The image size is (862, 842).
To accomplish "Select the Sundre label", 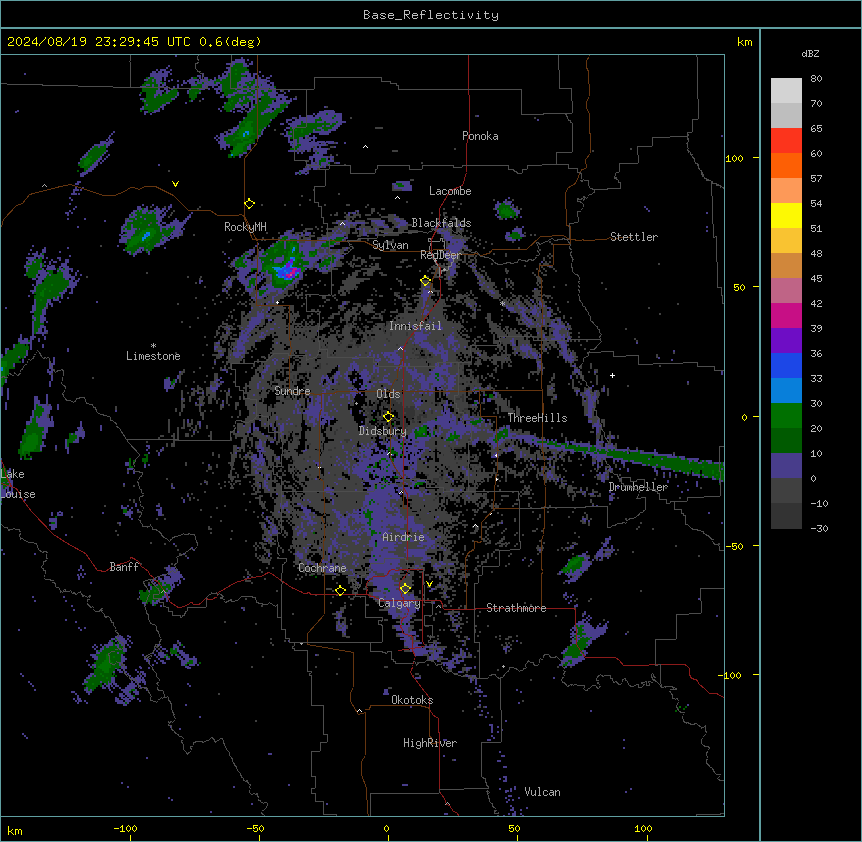I will (292, 391).
